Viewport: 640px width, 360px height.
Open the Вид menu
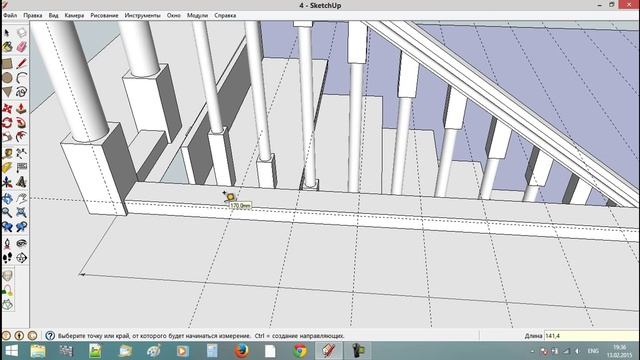coord(53,16)
